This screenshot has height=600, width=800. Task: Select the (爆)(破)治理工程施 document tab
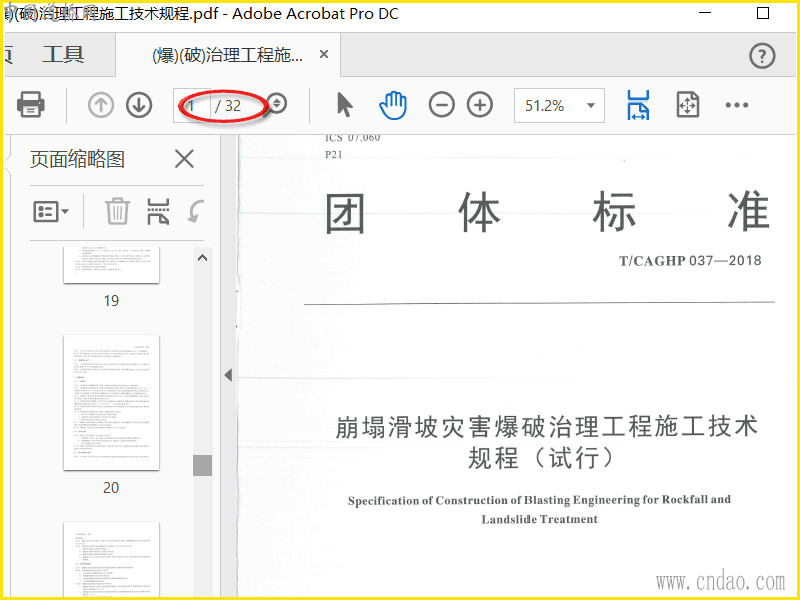pos(228,55)
